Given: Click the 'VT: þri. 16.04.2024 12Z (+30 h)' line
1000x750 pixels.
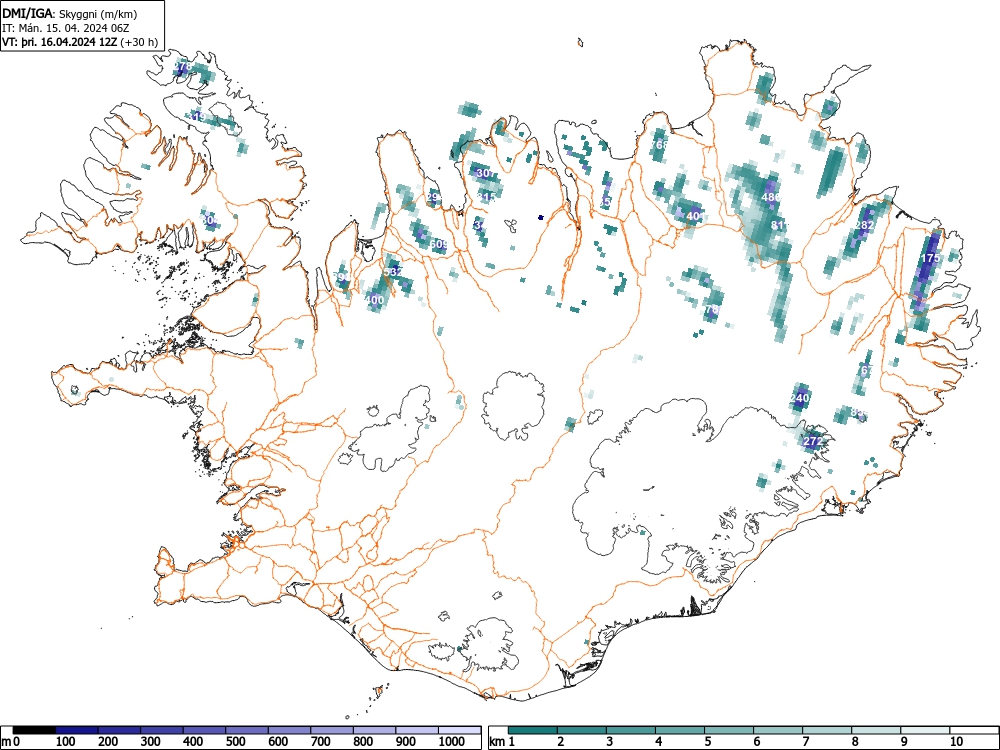Looking at the screenshot, I should point(80,42).
